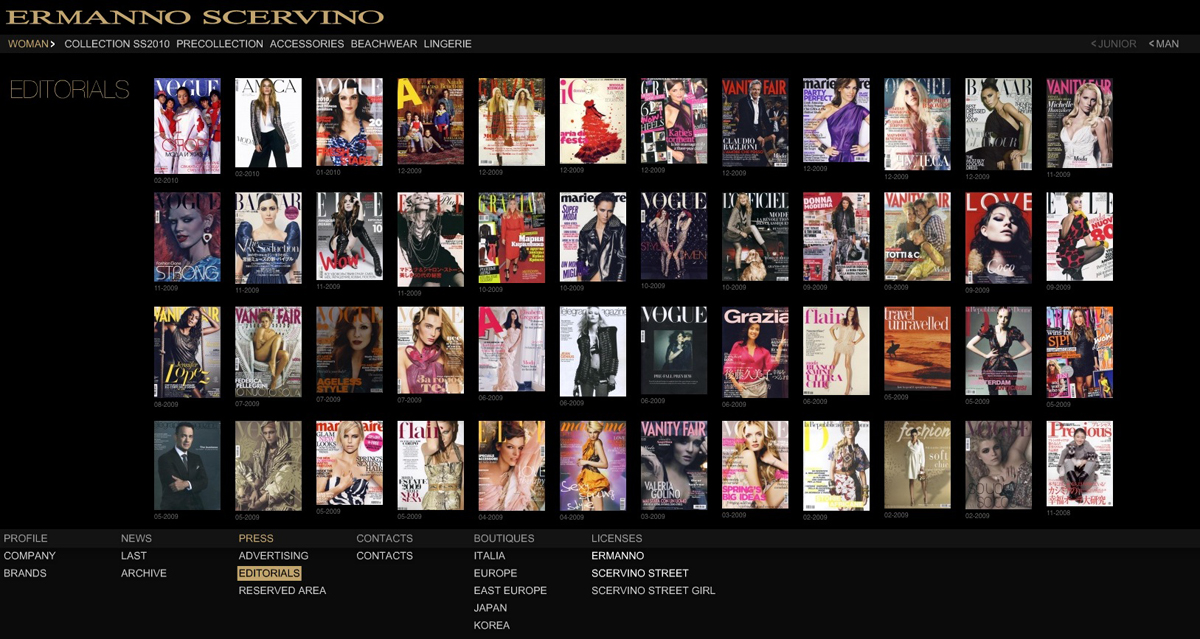Go to COLLECTION SS2010

coord(118,44)
